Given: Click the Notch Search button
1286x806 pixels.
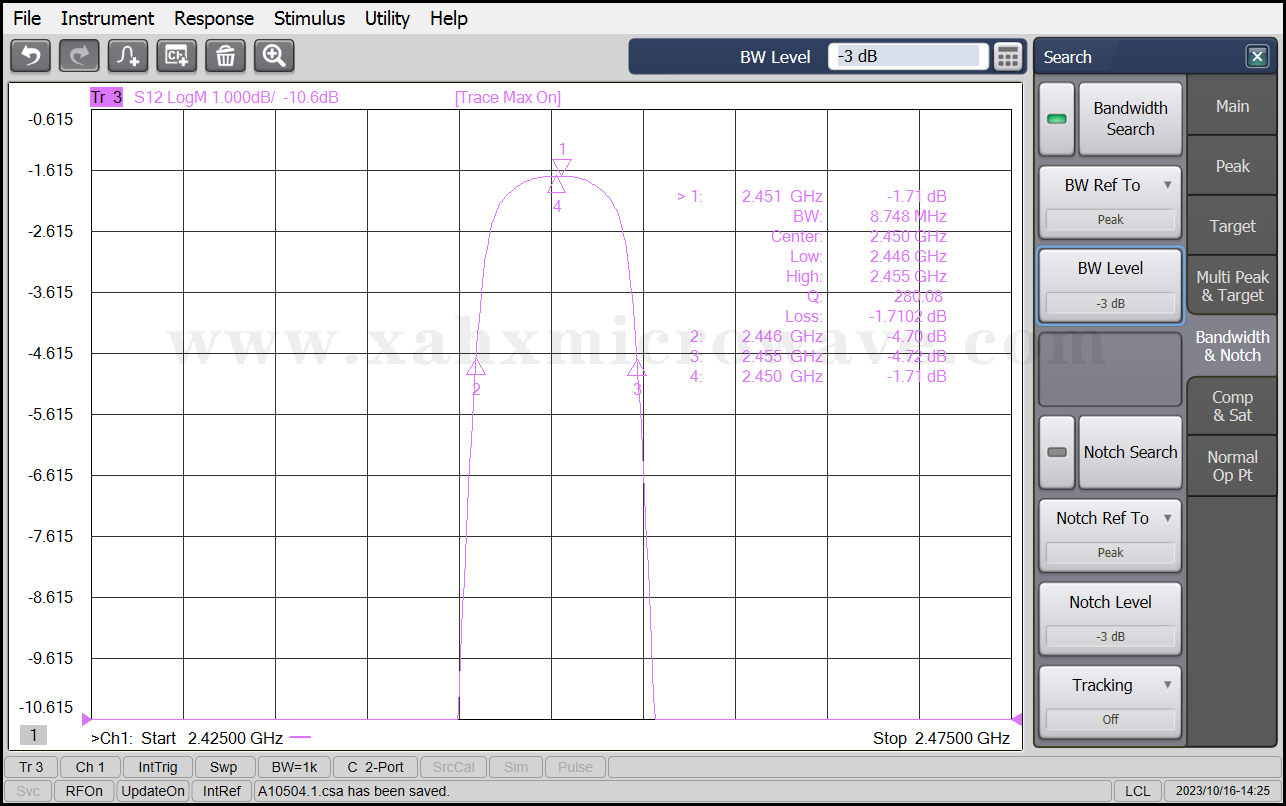Looking at the screenshot, I should tap(1130, 452).
